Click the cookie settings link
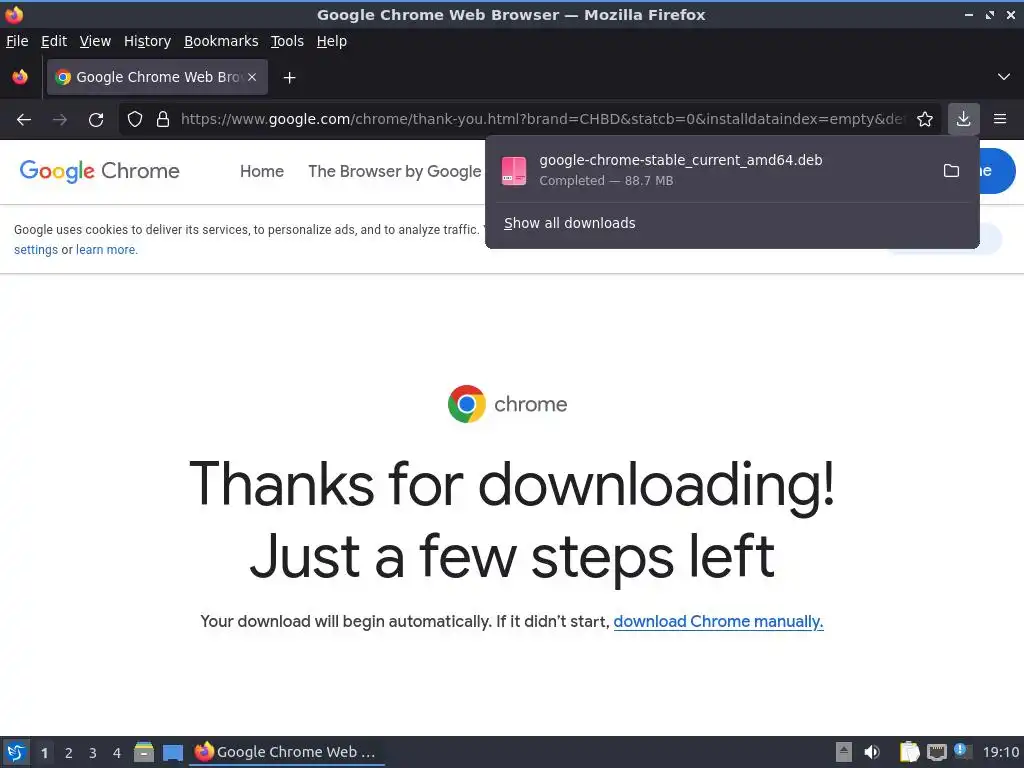Screen dimensions: 1024x768 (36, 249)
